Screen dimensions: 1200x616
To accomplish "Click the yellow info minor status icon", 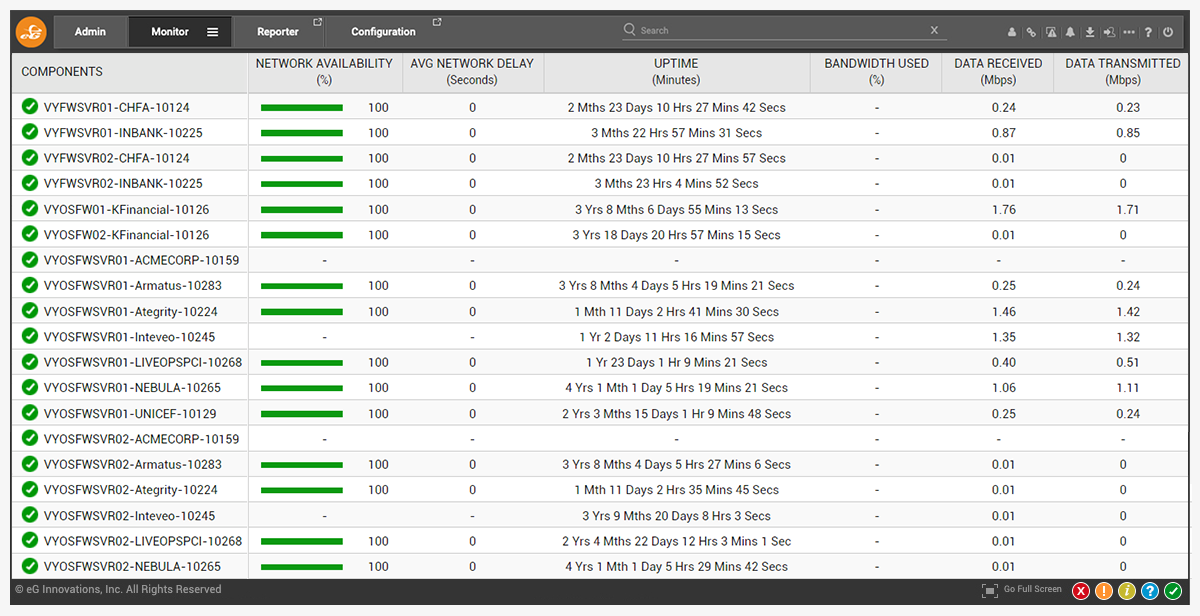I will click(x=1127, y=591).
